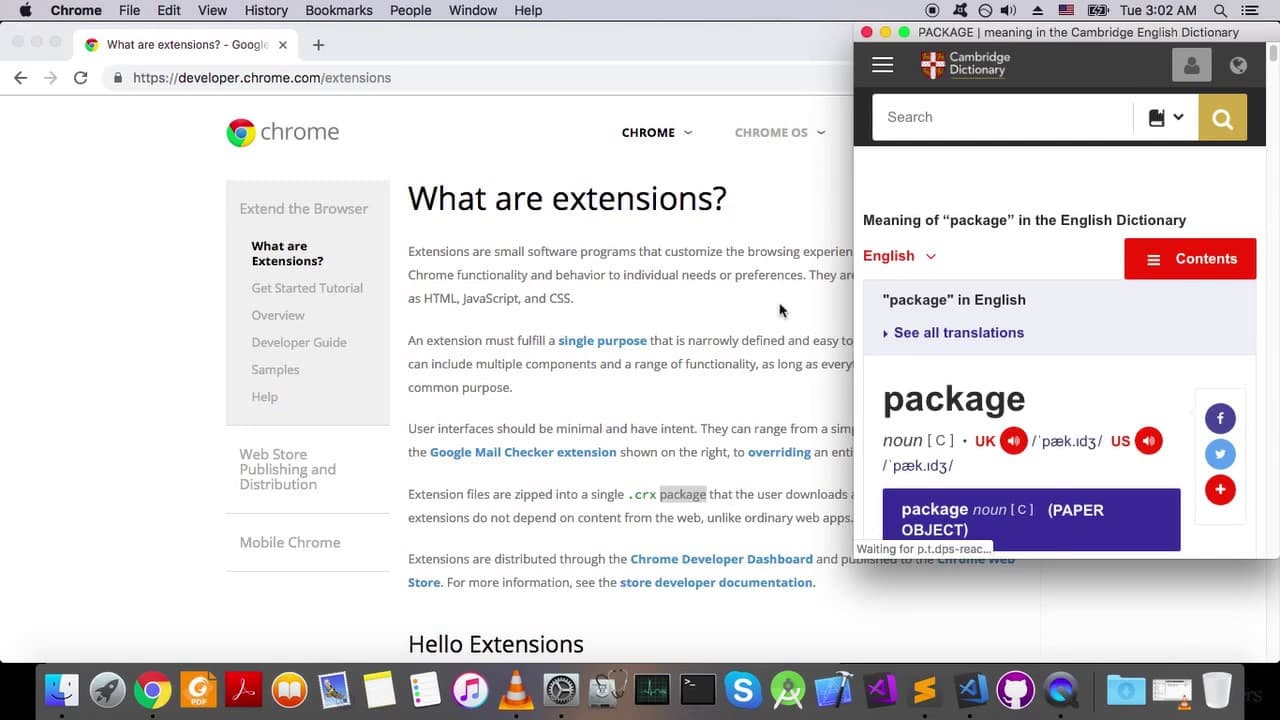
Task: Open Get Started Tutorial sidebar link
Action: pyautogui.click(x=307, y=288)
